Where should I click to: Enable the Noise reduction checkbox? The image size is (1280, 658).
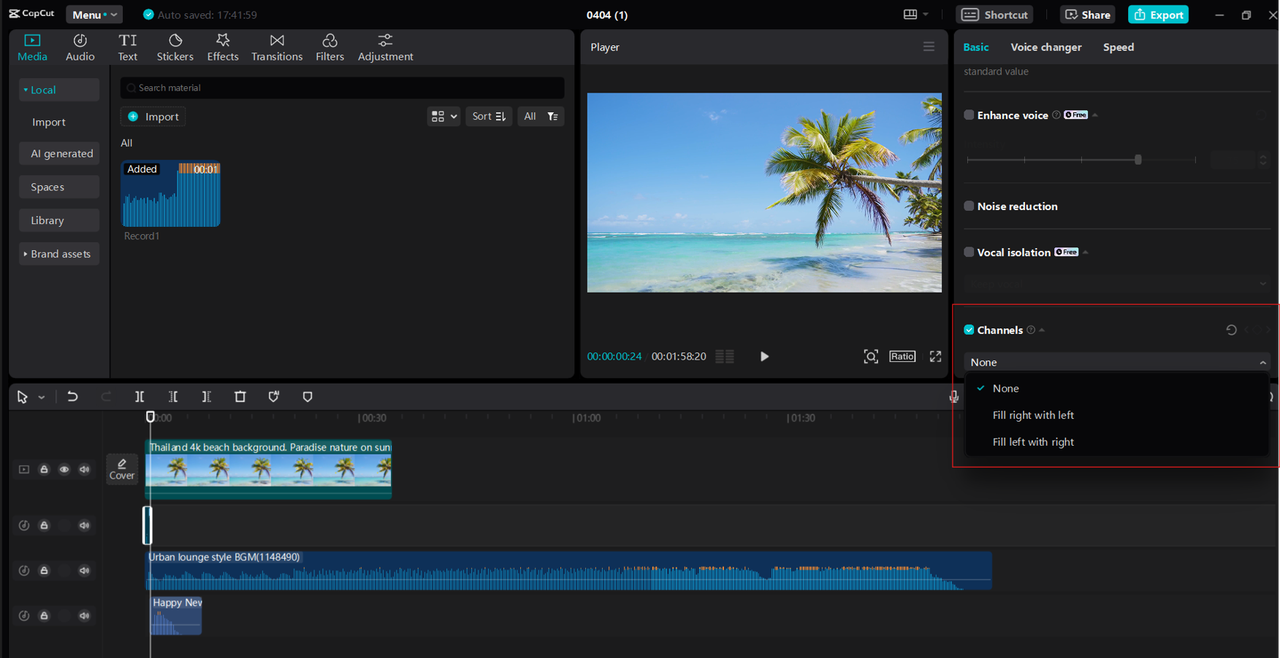(969, 206)
